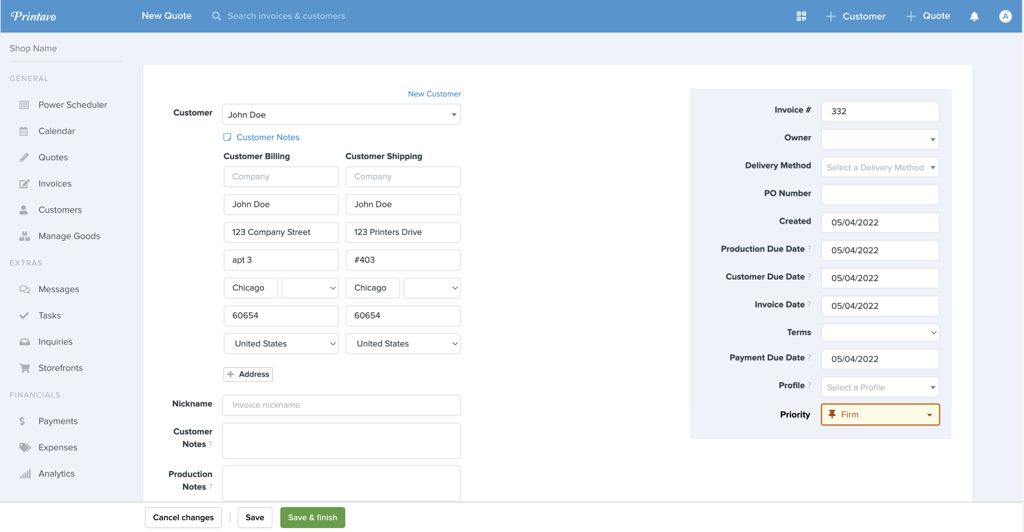The image size is (1024, 532).
Task: Open the Customer John Doe dropdown
Action: pyautogui.click(x=341, y=114)
